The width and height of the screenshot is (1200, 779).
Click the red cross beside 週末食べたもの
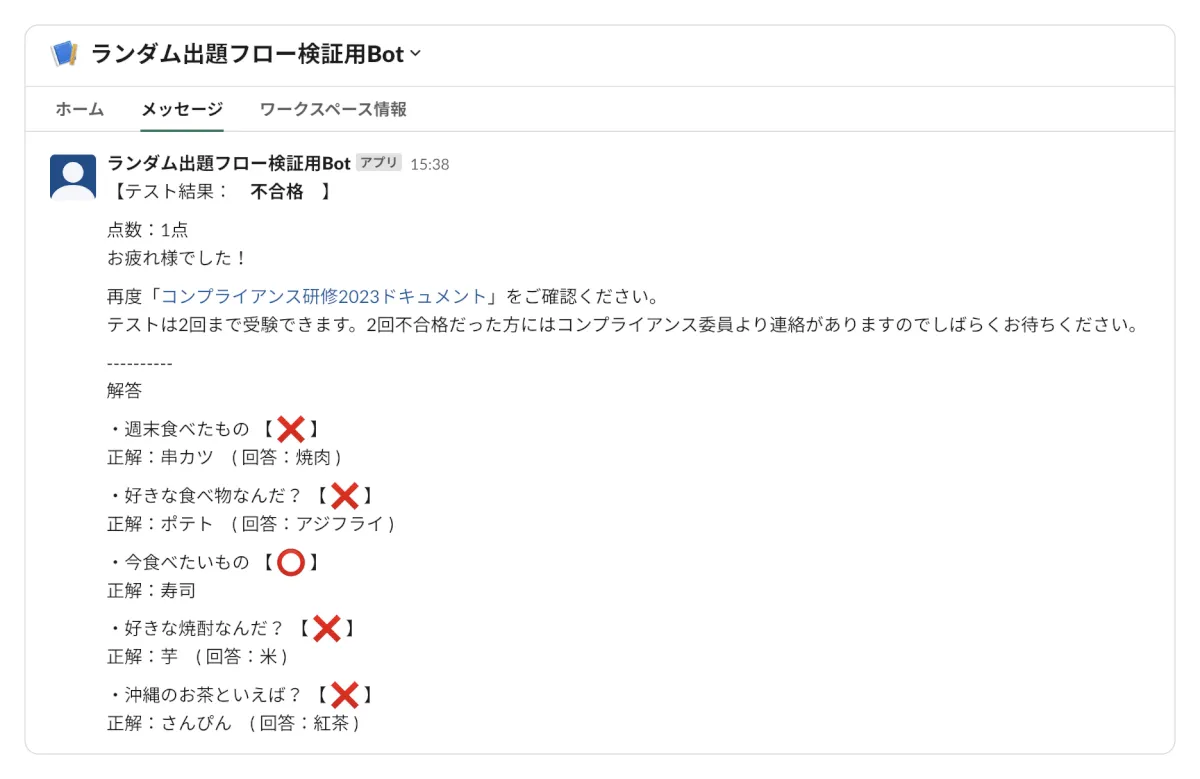(291, 429)
